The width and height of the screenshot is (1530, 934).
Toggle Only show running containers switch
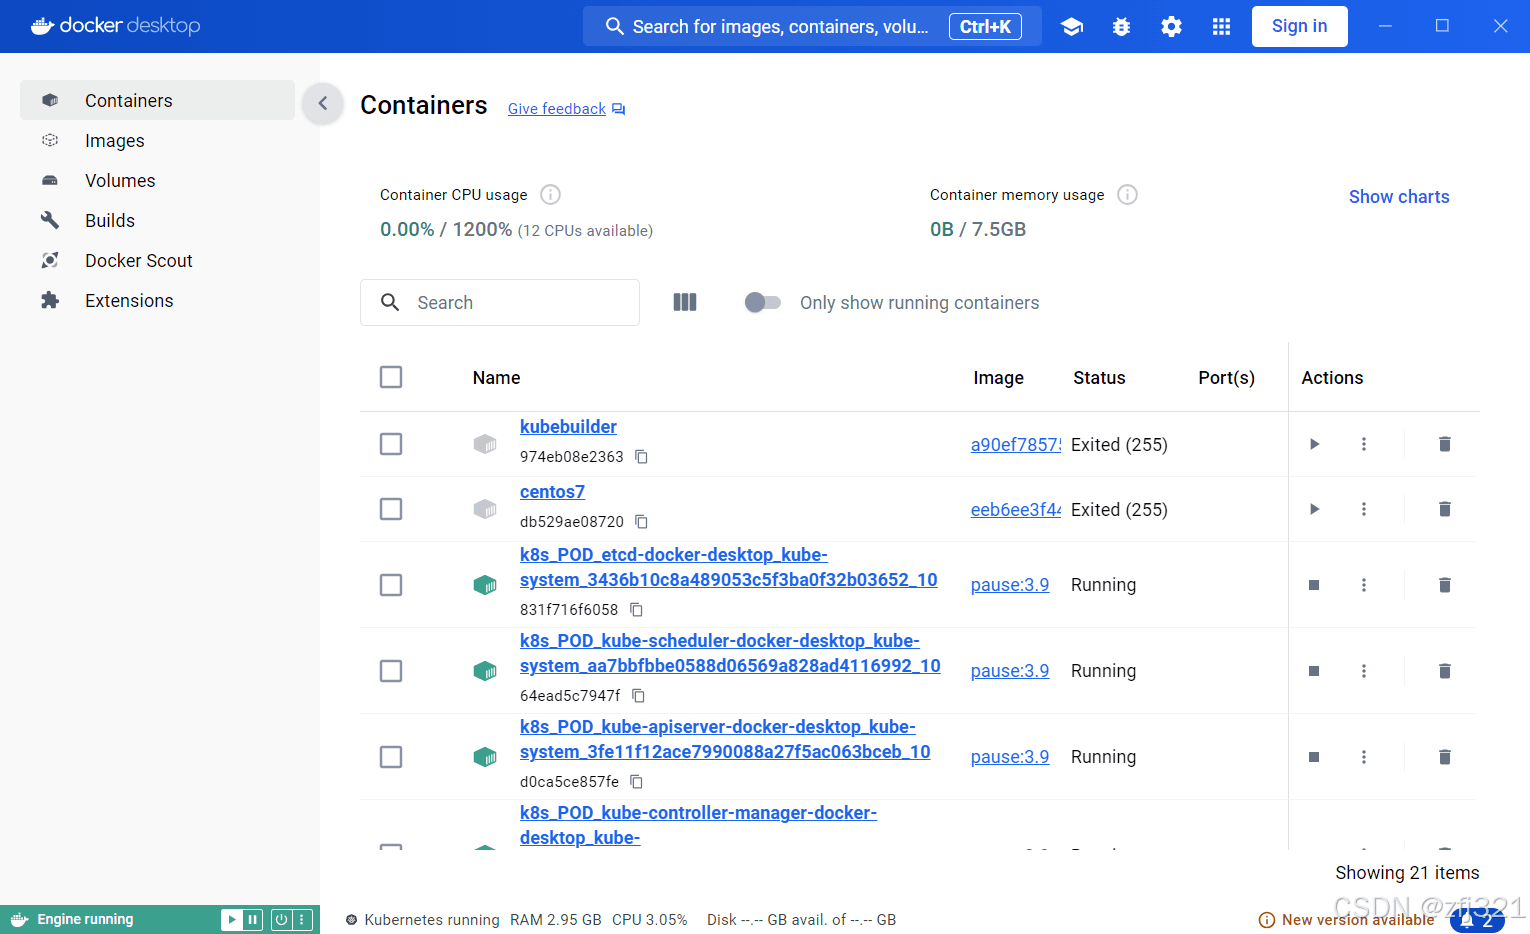click(763, 302)
